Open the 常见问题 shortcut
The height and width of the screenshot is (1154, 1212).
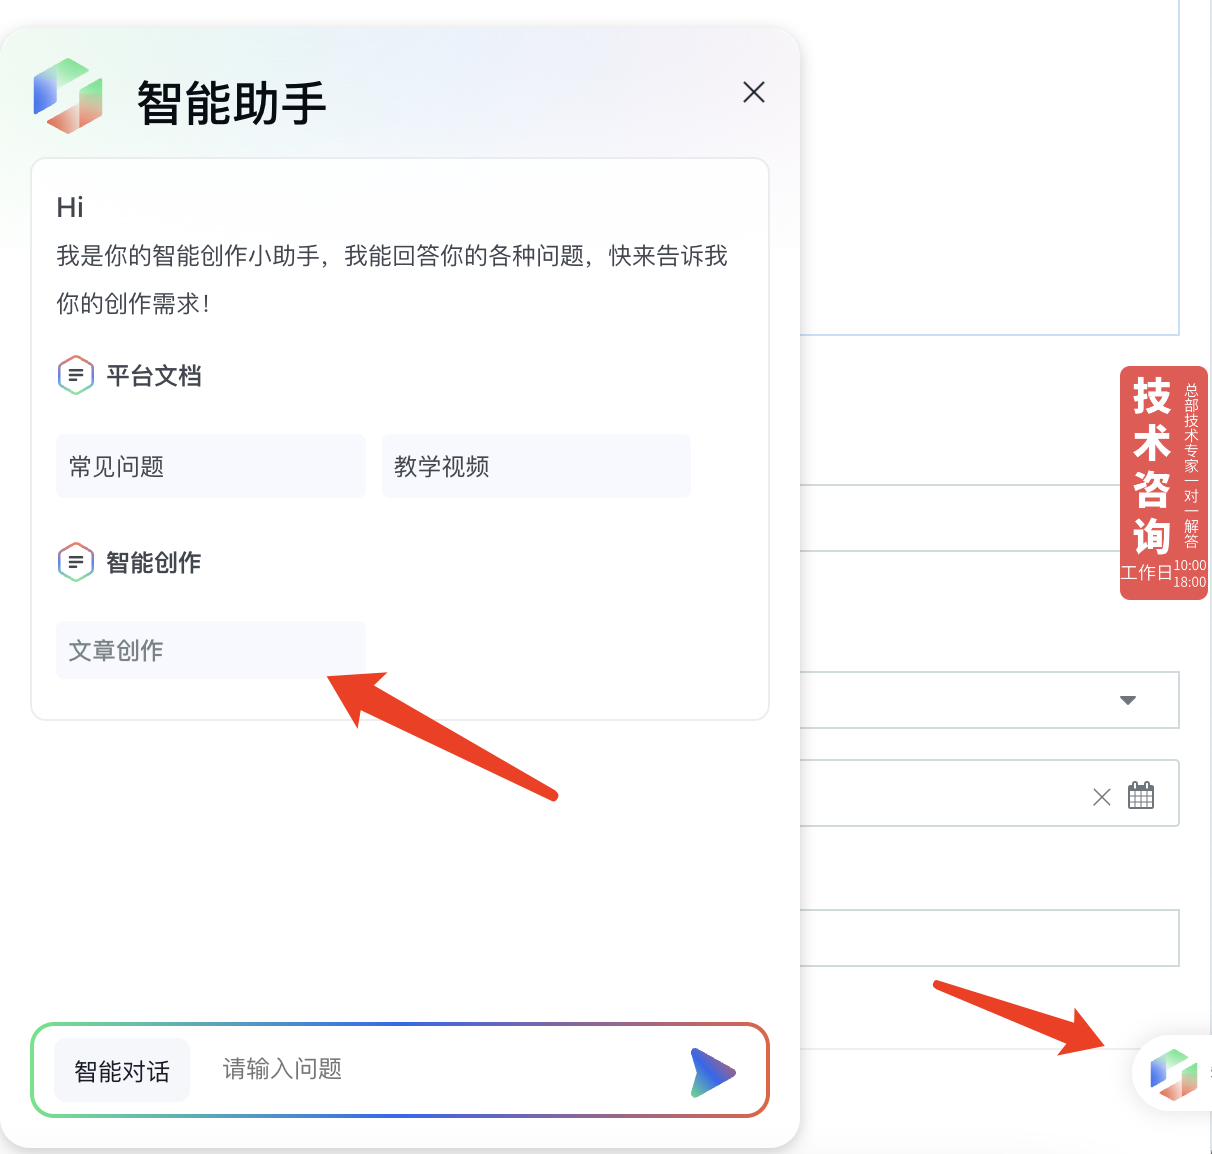click(x=210, y=466)
